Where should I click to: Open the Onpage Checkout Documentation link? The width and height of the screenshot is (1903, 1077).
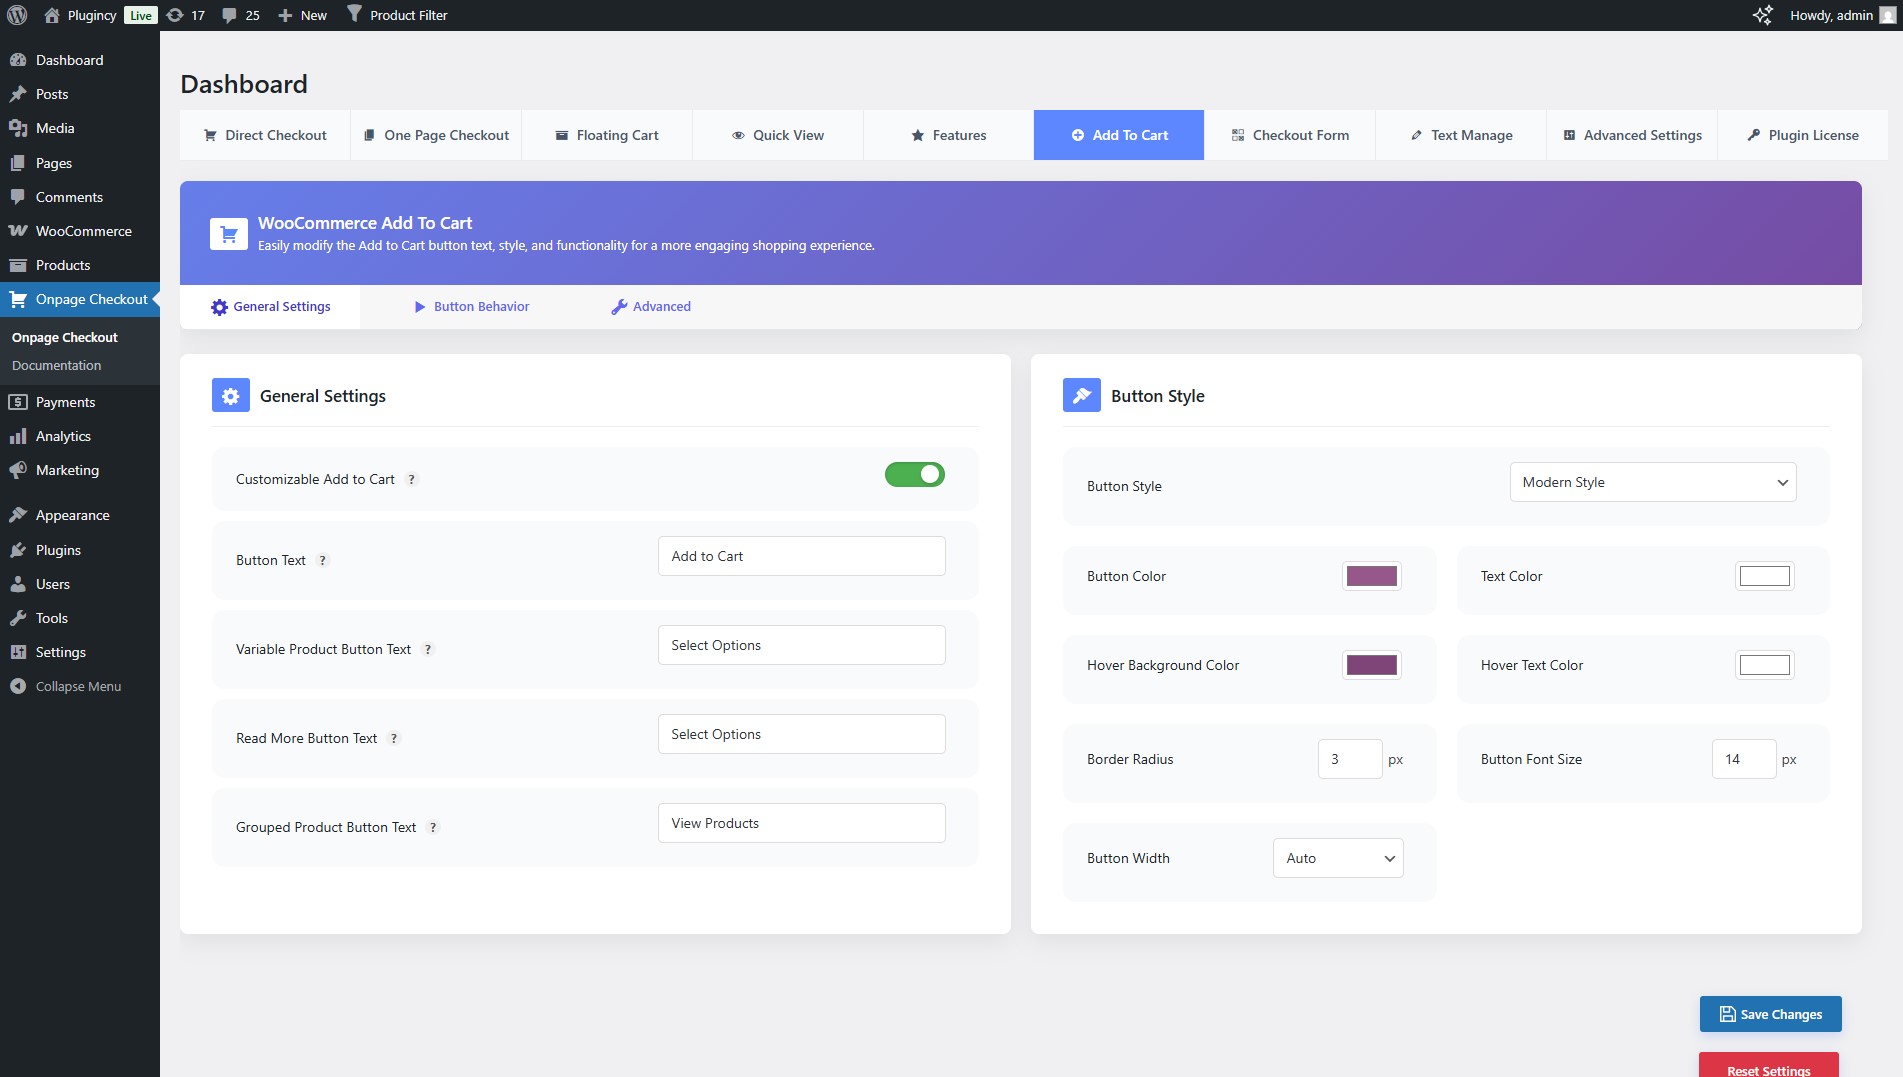[x=57, y=365]
